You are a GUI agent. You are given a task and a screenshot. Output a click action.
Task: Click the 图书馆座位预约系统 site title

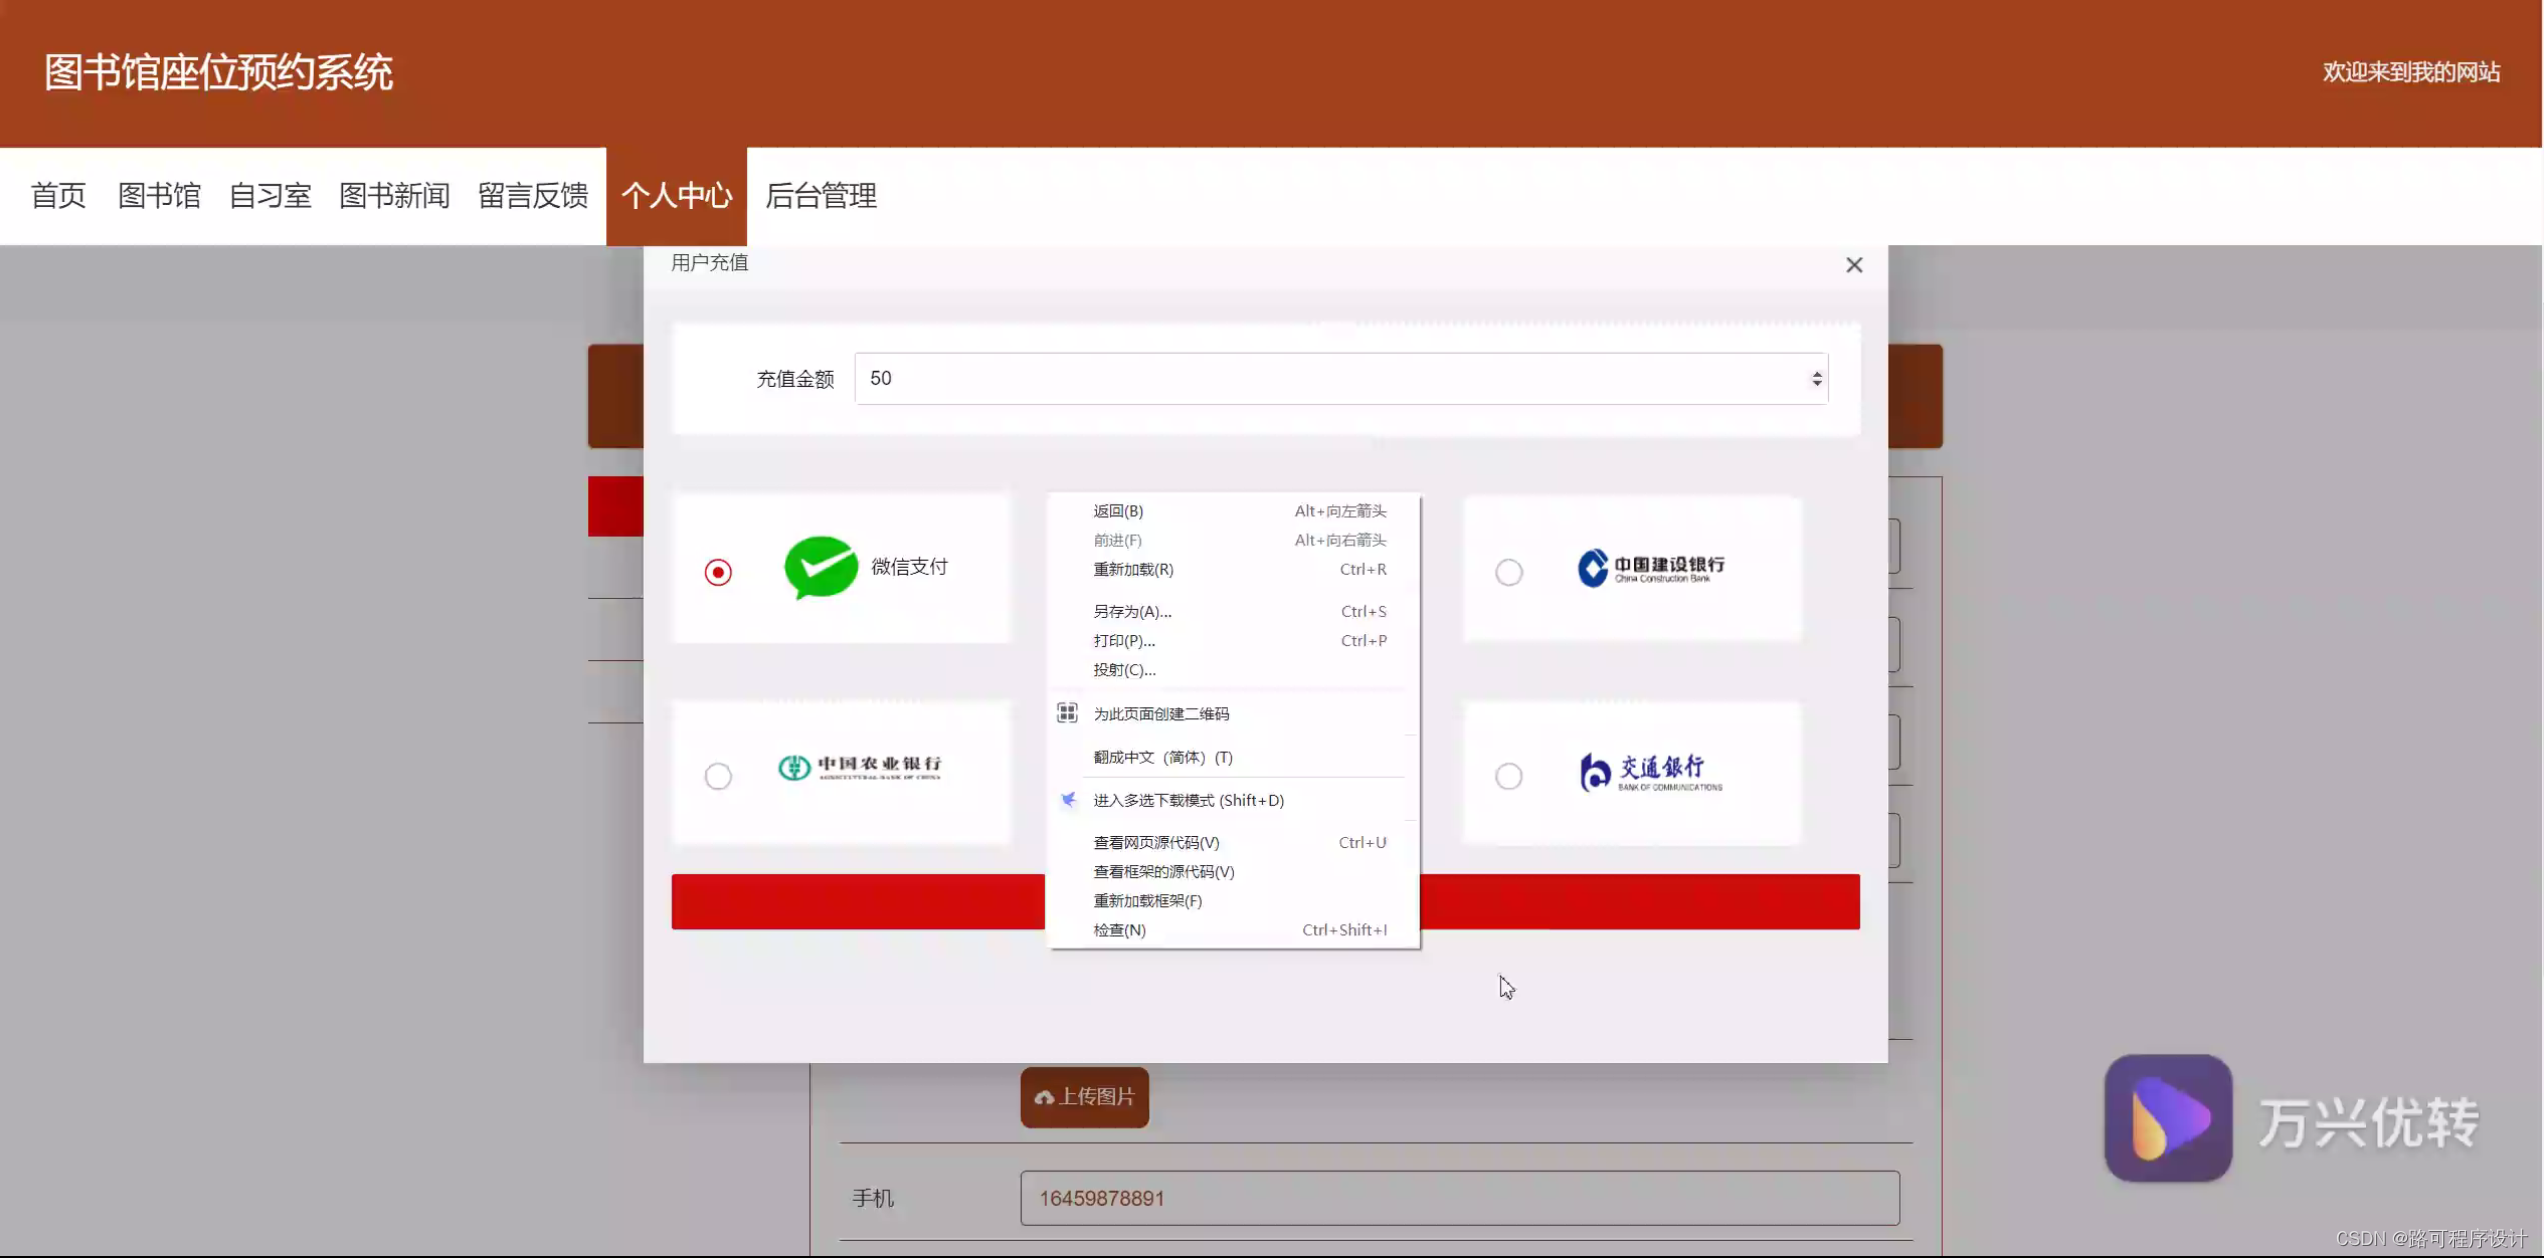218,73
